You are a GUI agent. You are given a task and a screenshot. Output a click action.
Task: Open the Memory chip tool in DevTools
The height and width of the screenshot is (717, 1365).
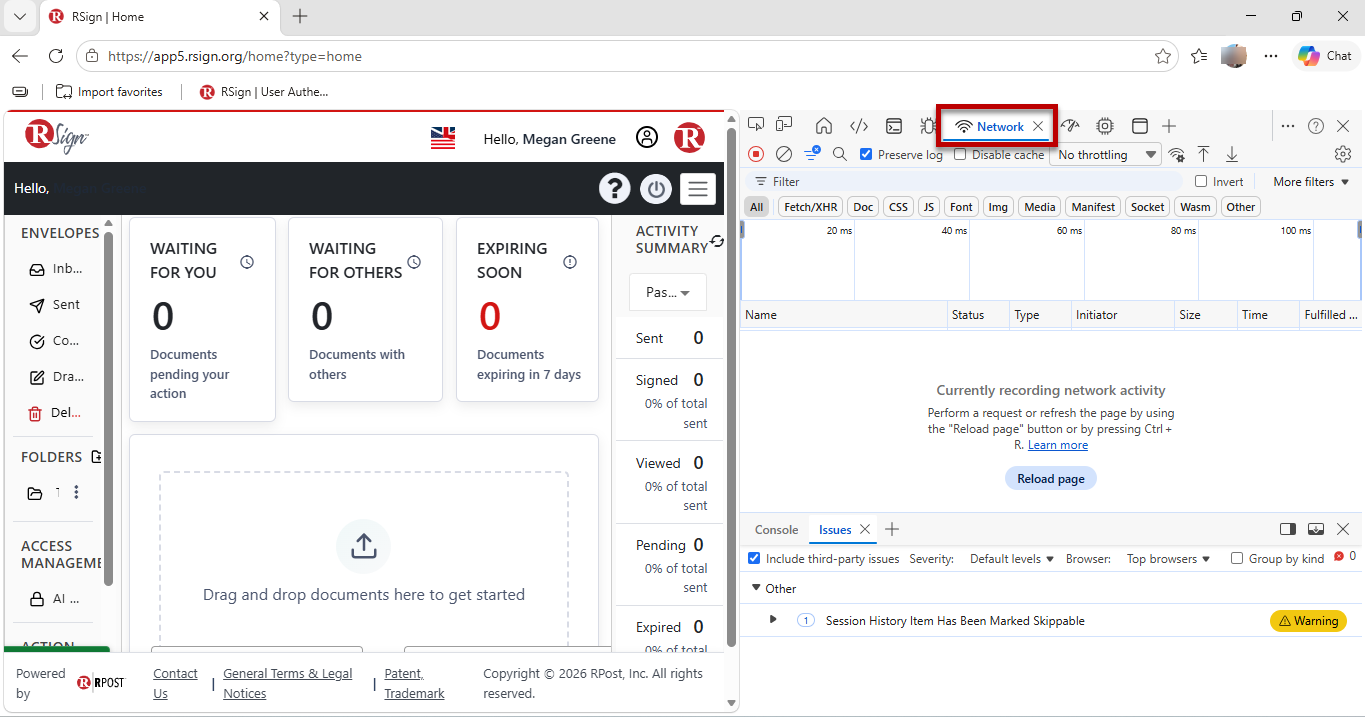(1105, 126)
